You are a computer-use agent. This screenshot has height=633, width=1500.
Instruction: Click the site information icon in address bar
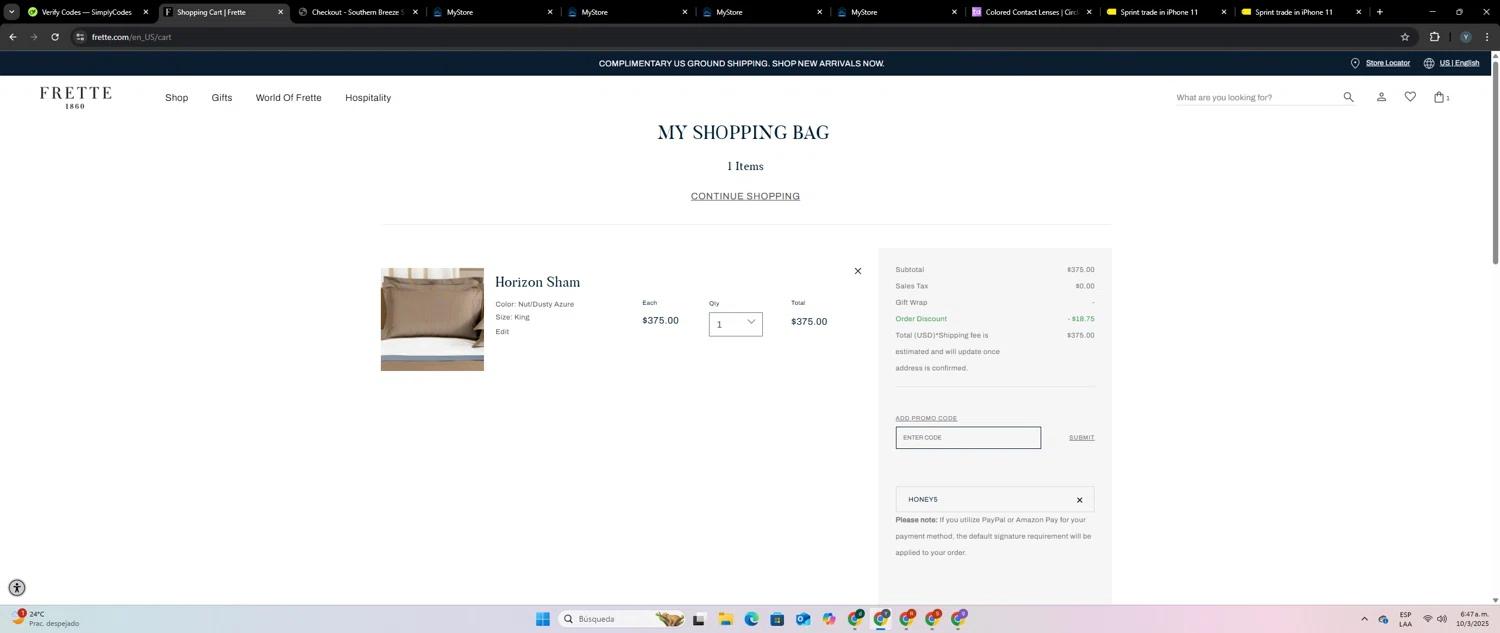click(x=80, y=37)
